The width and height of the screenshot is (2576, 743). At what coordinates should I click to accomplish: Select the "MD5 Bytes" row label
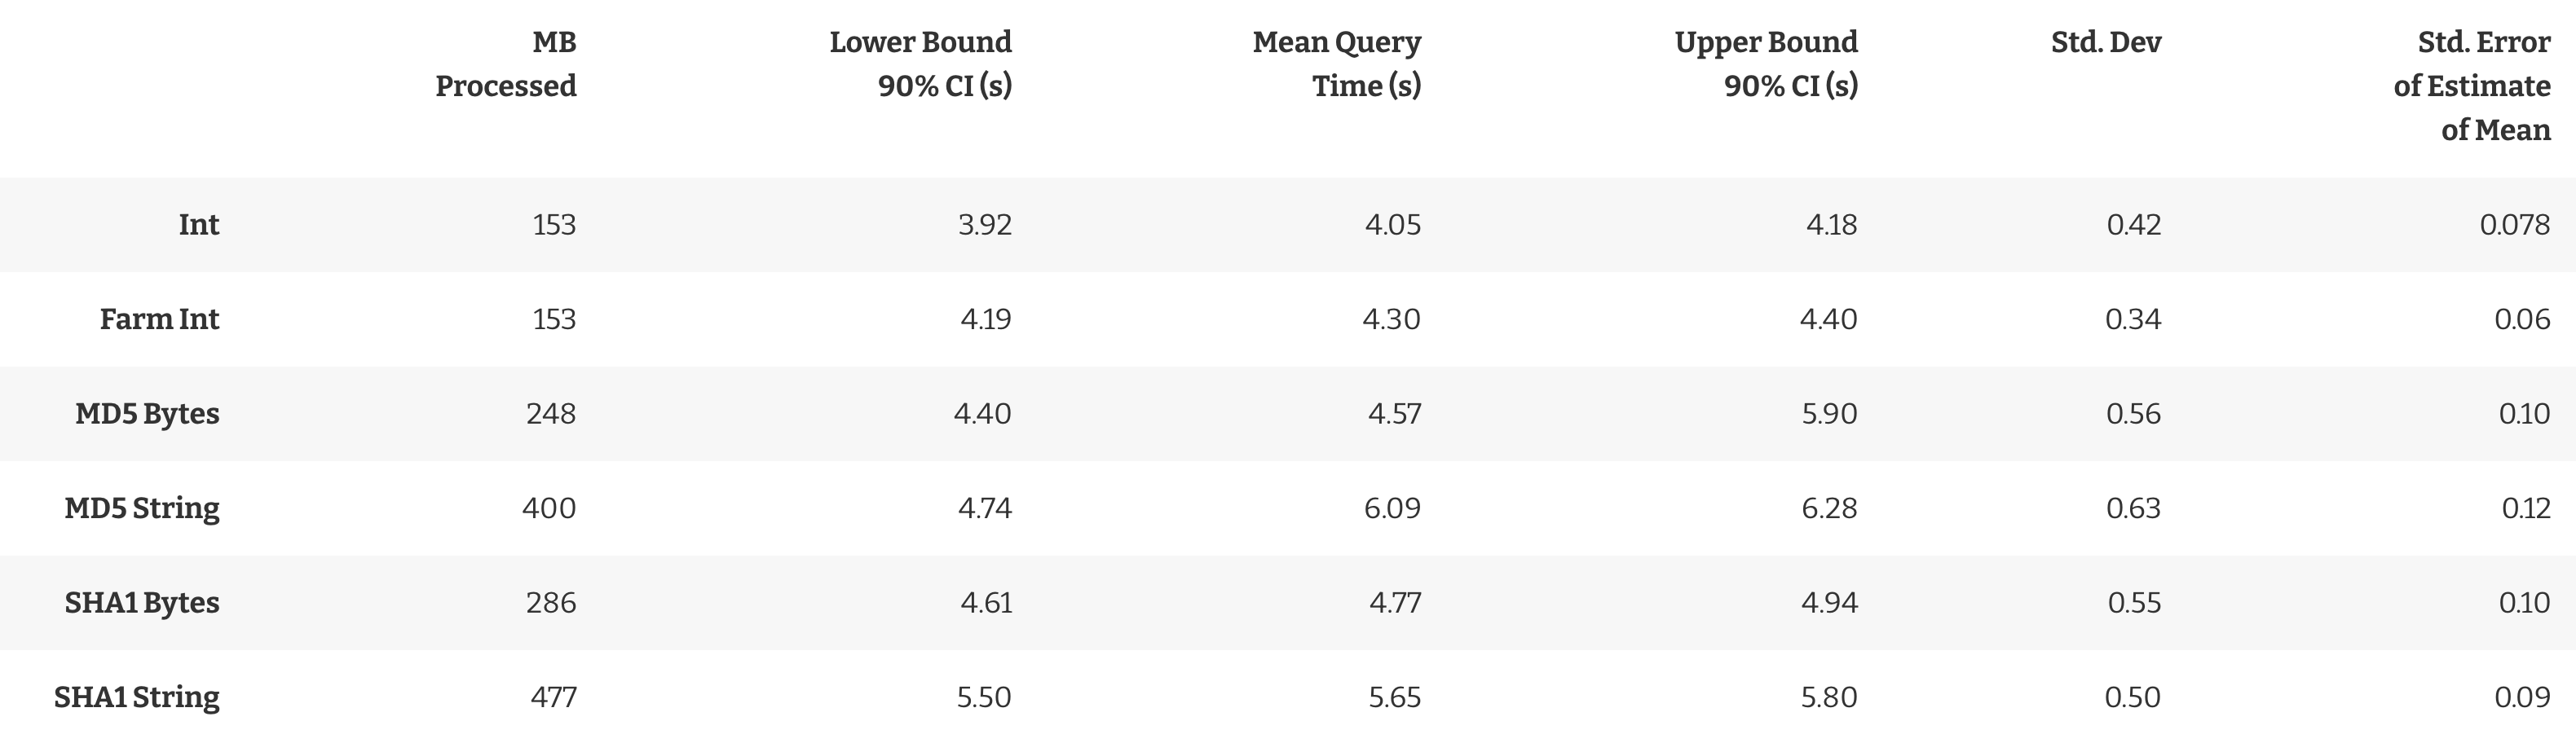[x=147, y=414]
